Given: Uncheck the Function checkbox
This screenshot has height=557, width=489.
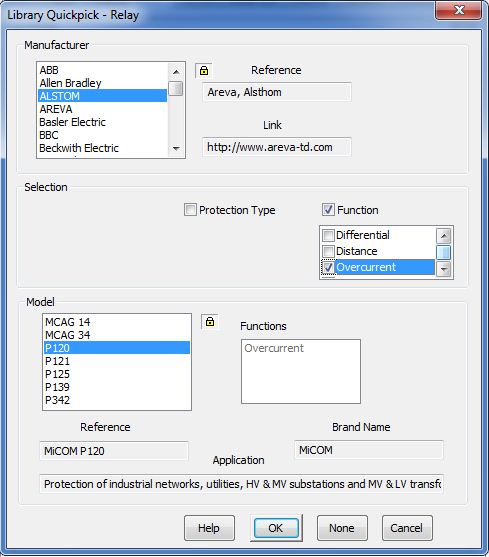Looking at the screenshot, I should [328, 210].
